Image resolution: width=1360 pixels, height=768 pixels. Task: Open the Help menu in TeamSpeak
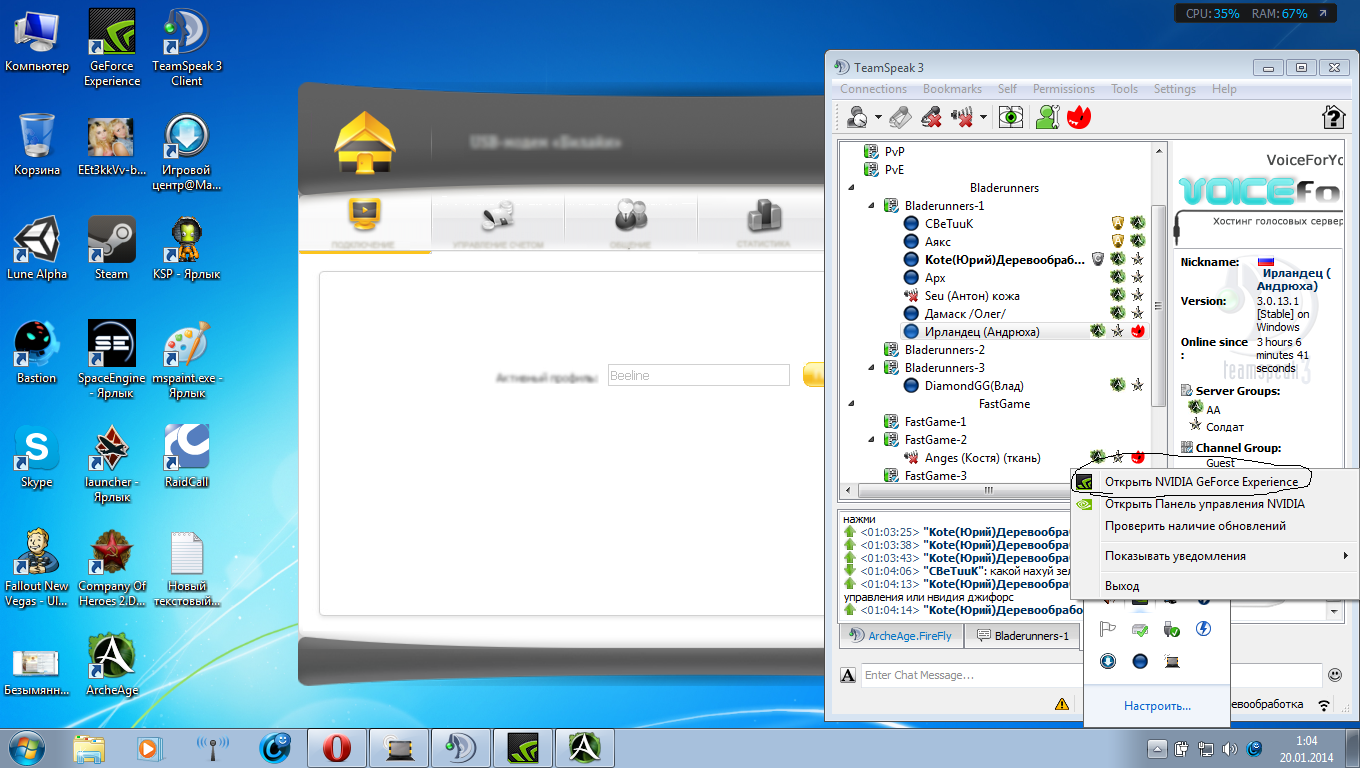point(1224,89)
